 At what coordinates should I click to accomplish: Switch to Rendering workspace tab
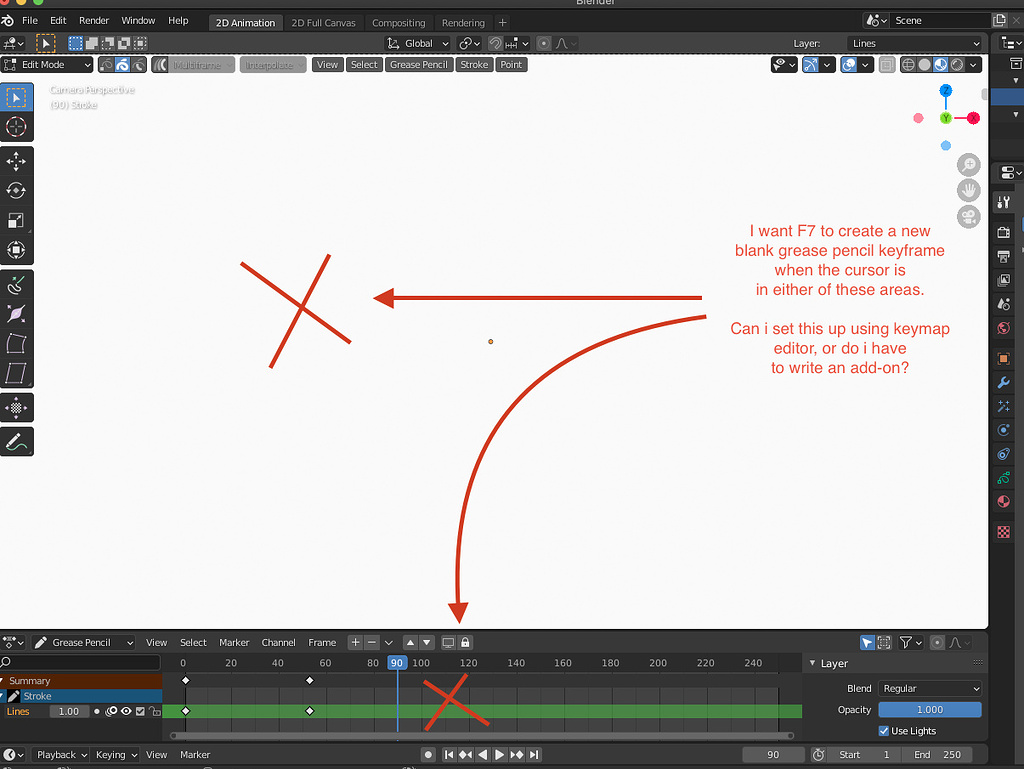coord(463,22)
